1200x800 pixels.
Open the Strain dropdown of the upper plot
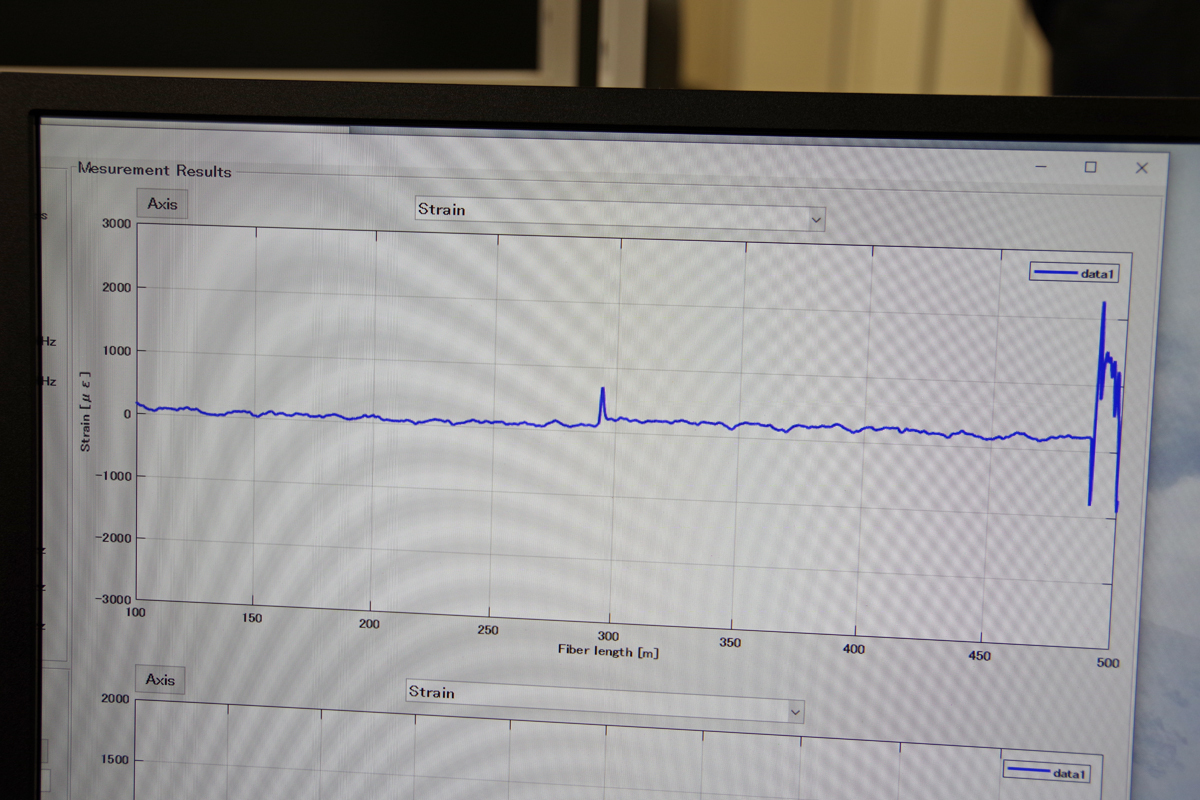point(620,214)
